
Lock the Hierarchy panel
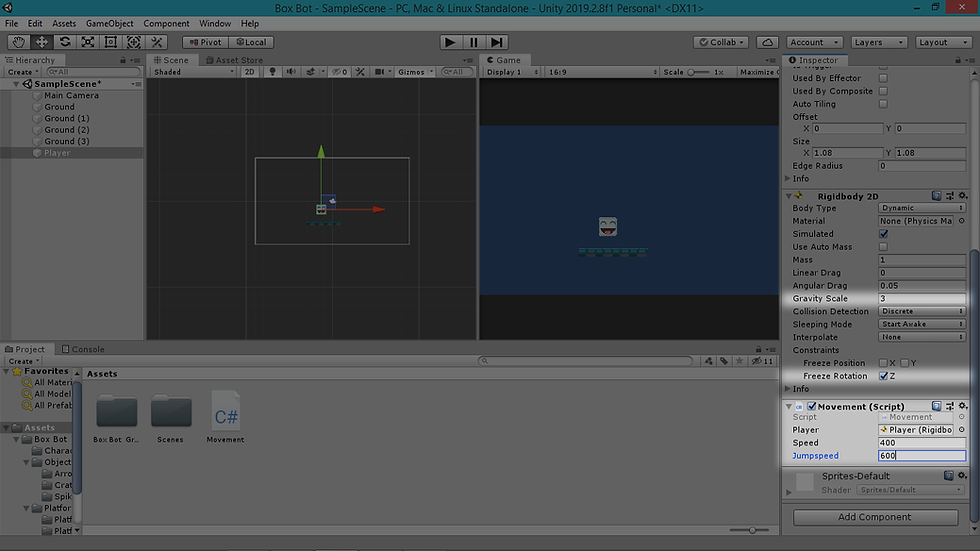pos(122,60)
